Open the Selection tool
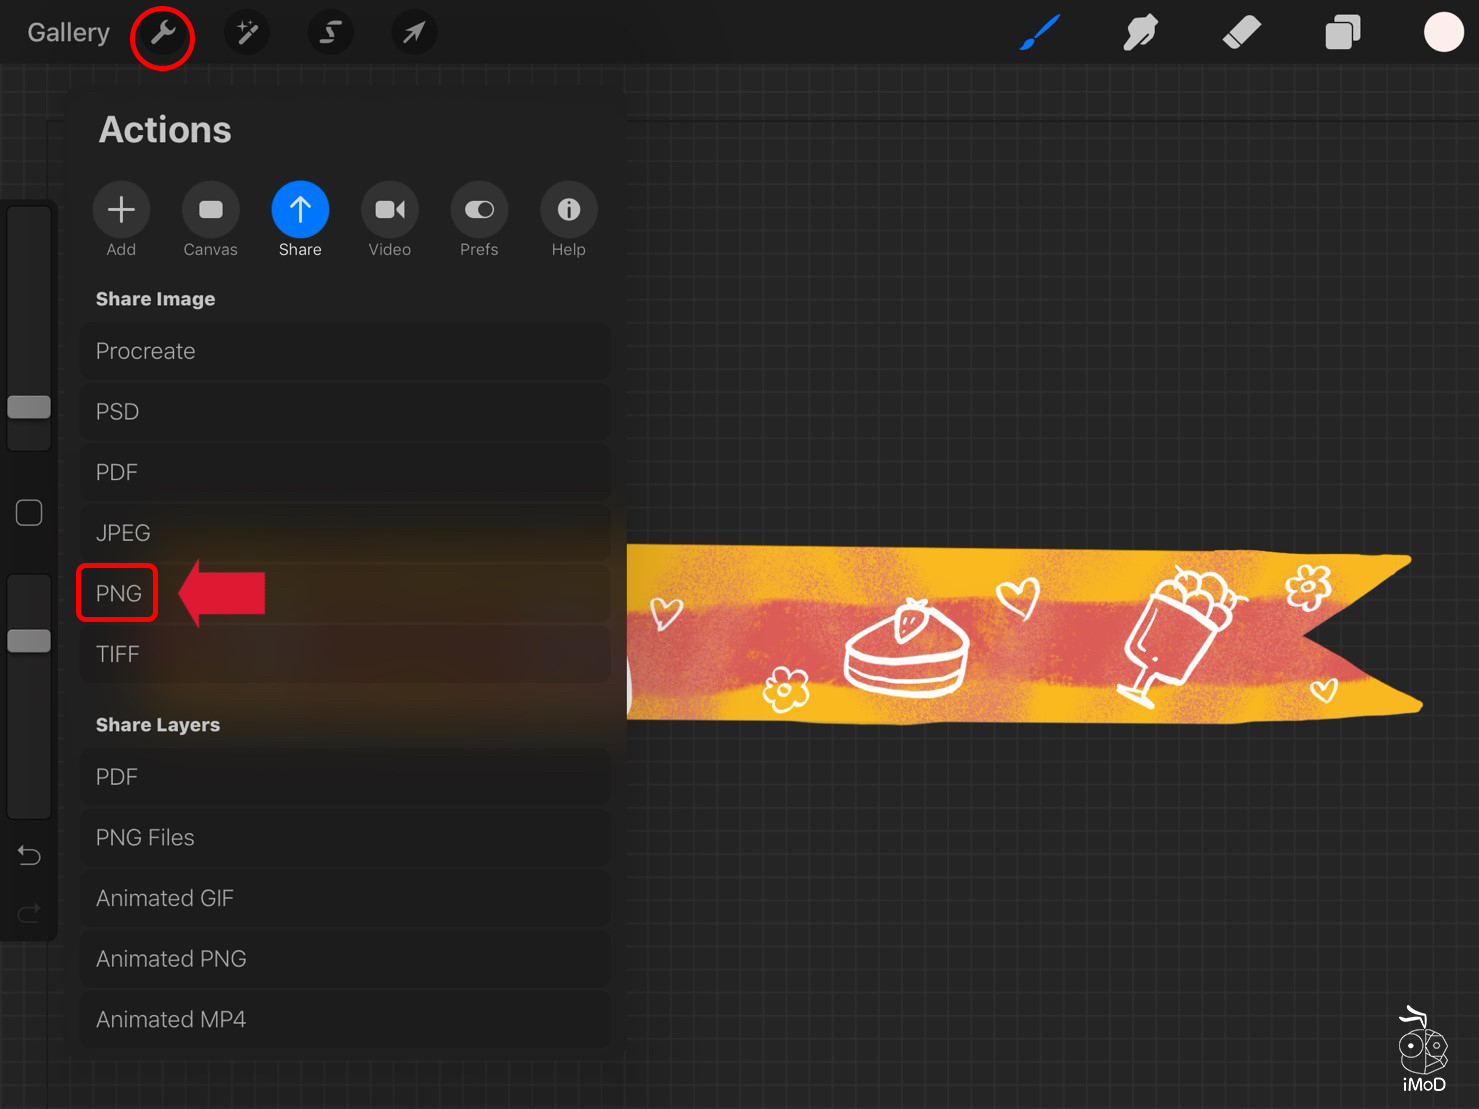The image size is (1479, 1109). tap(330, 32)
